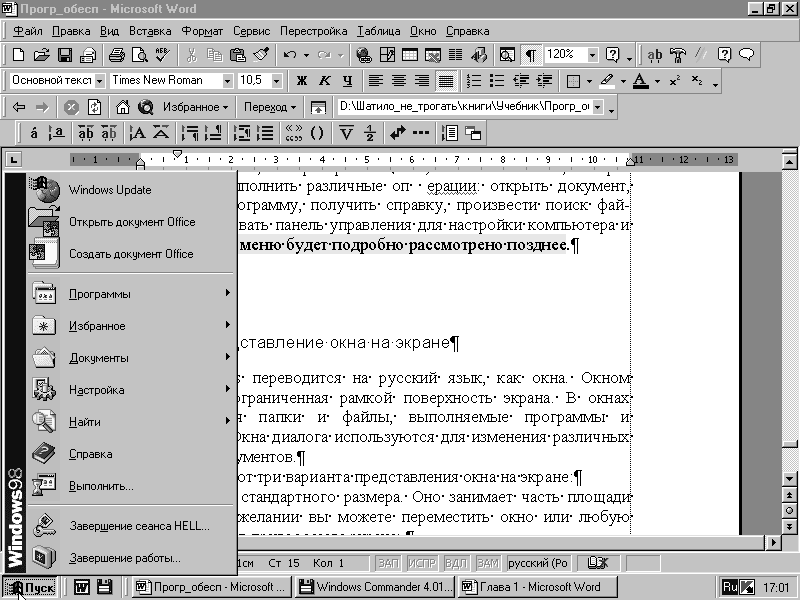Click the Ru language indicator in the tray

click(x=730, y=587)
